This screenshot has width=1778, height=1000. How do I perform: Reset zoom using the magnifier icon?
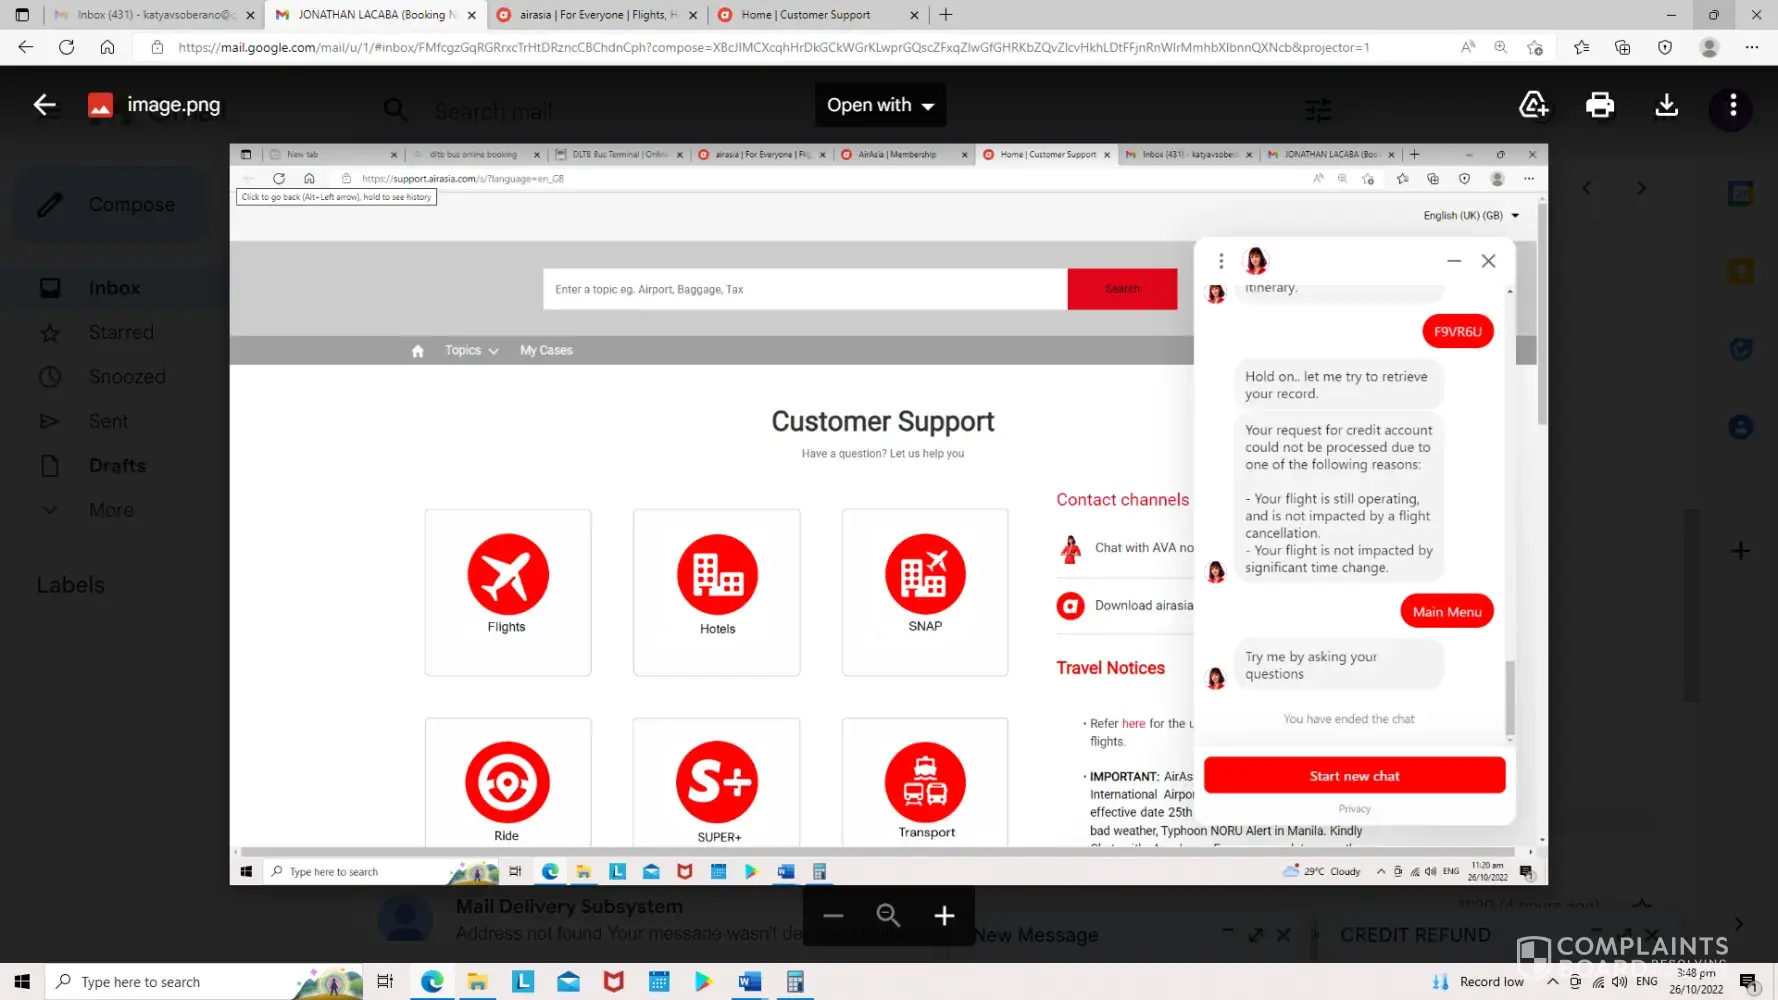888,915
